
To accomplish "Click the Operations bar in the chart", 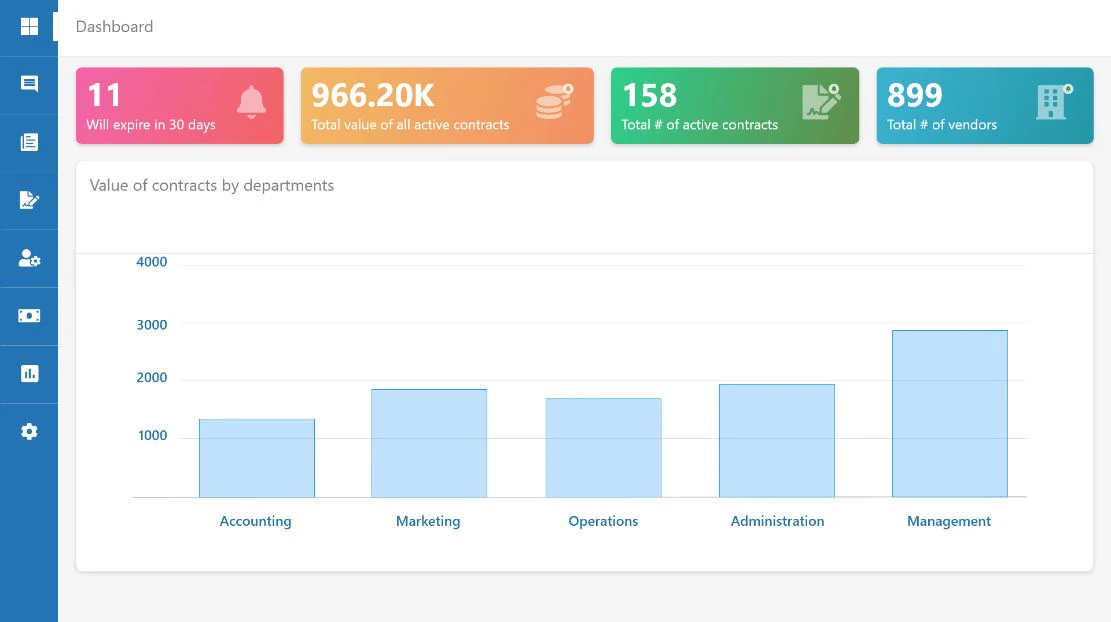I will 604,448.
